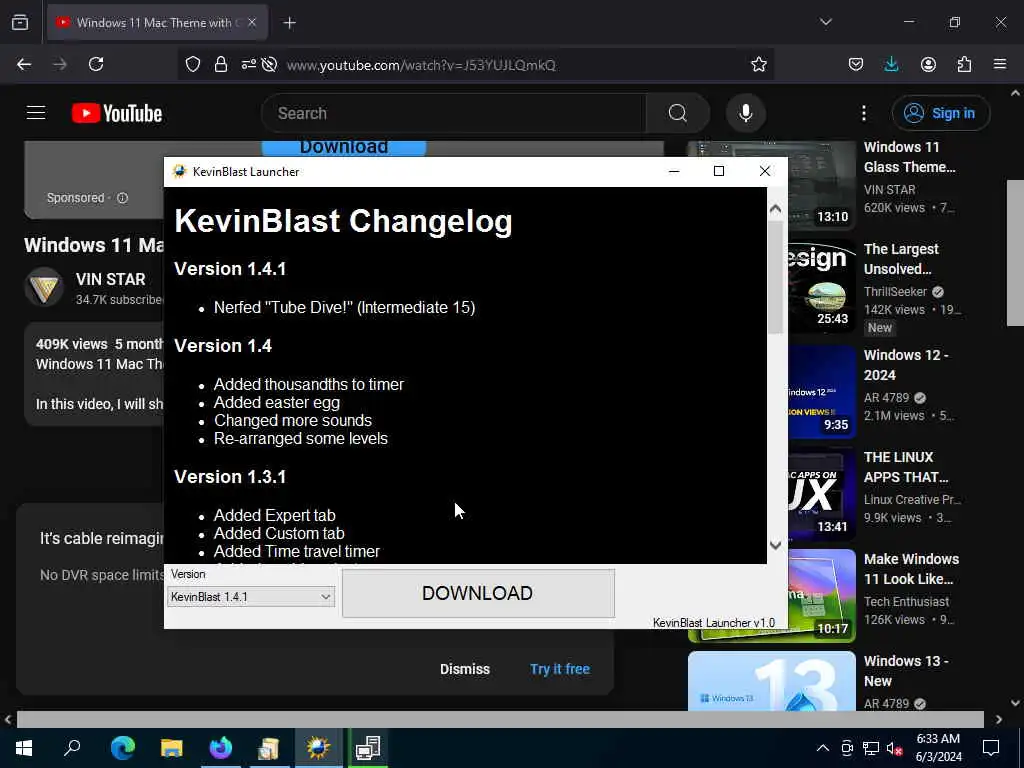This screenshot has height=768, width=1024.
Task: Click the blue Download ad button
Action: (x=344, y=148)
